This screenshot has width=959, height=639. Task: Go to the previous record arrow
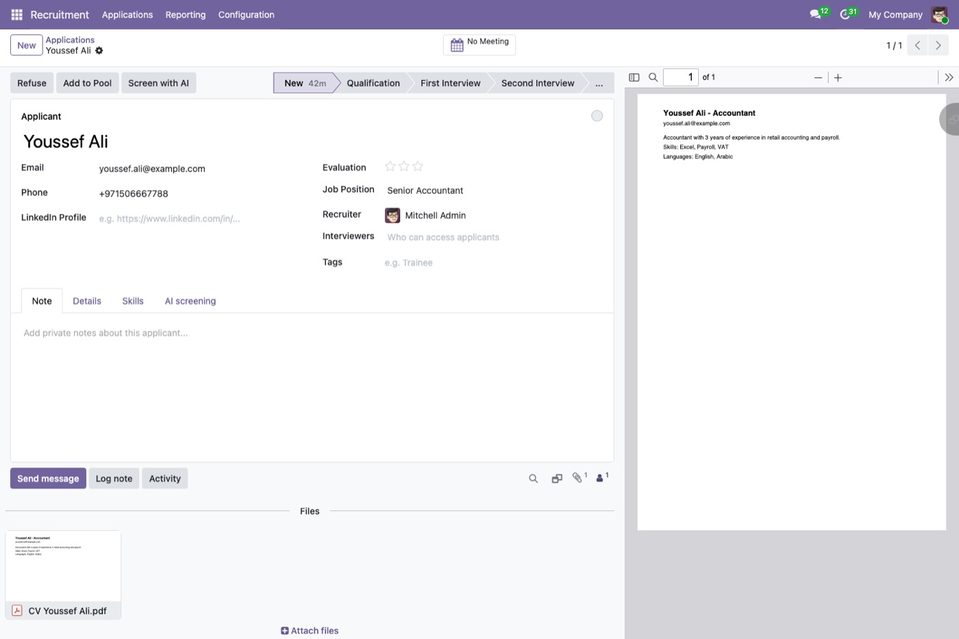click(917, 45)
